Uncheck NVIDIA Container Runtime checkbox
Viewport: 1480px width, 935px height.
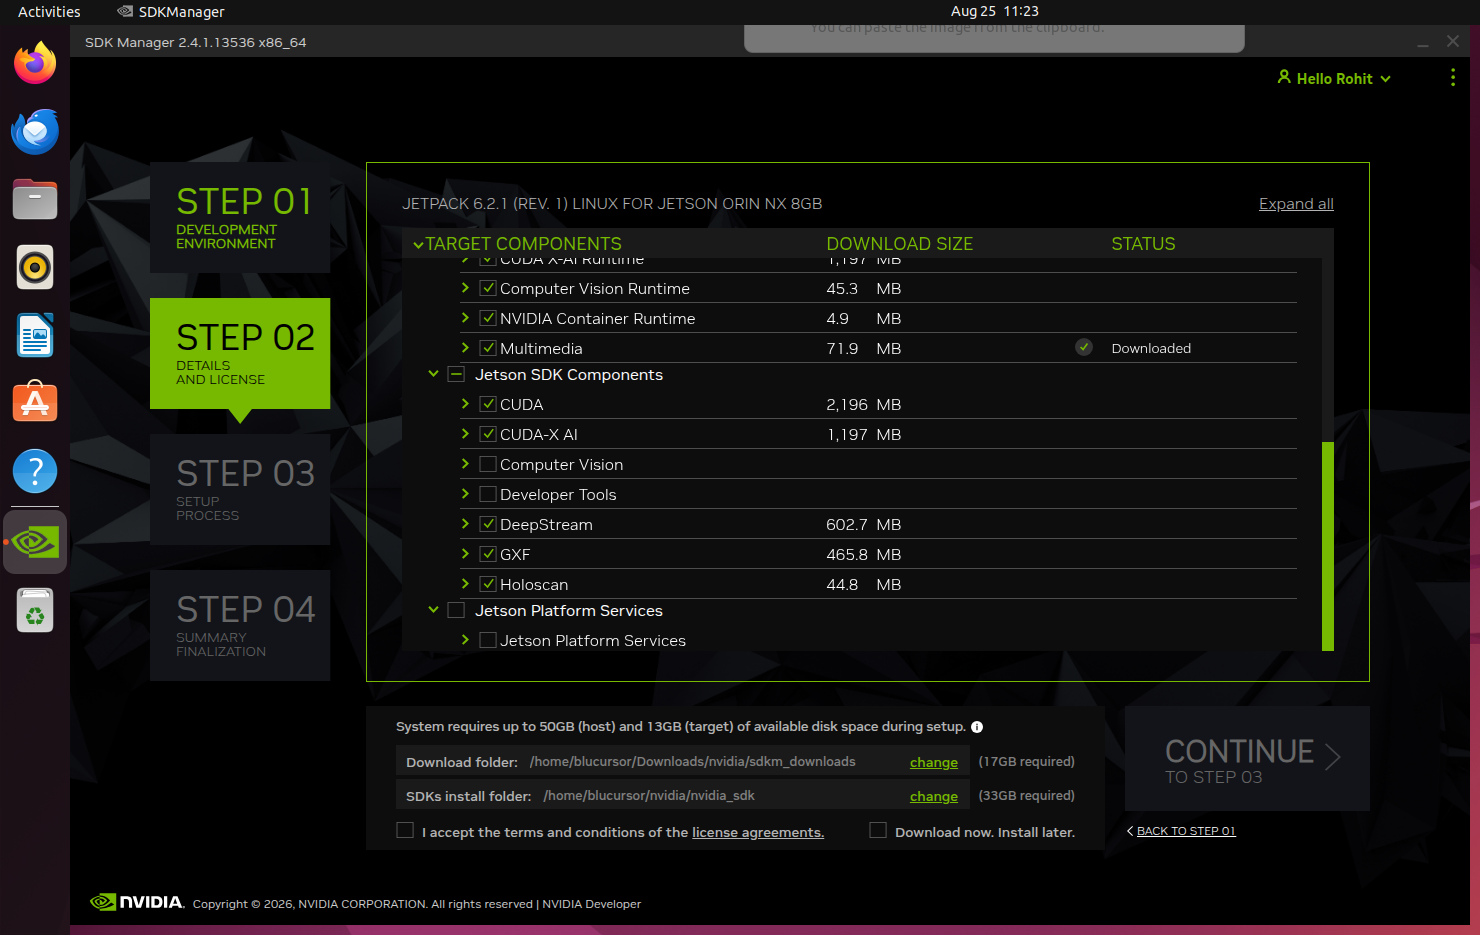pos(488,318)
